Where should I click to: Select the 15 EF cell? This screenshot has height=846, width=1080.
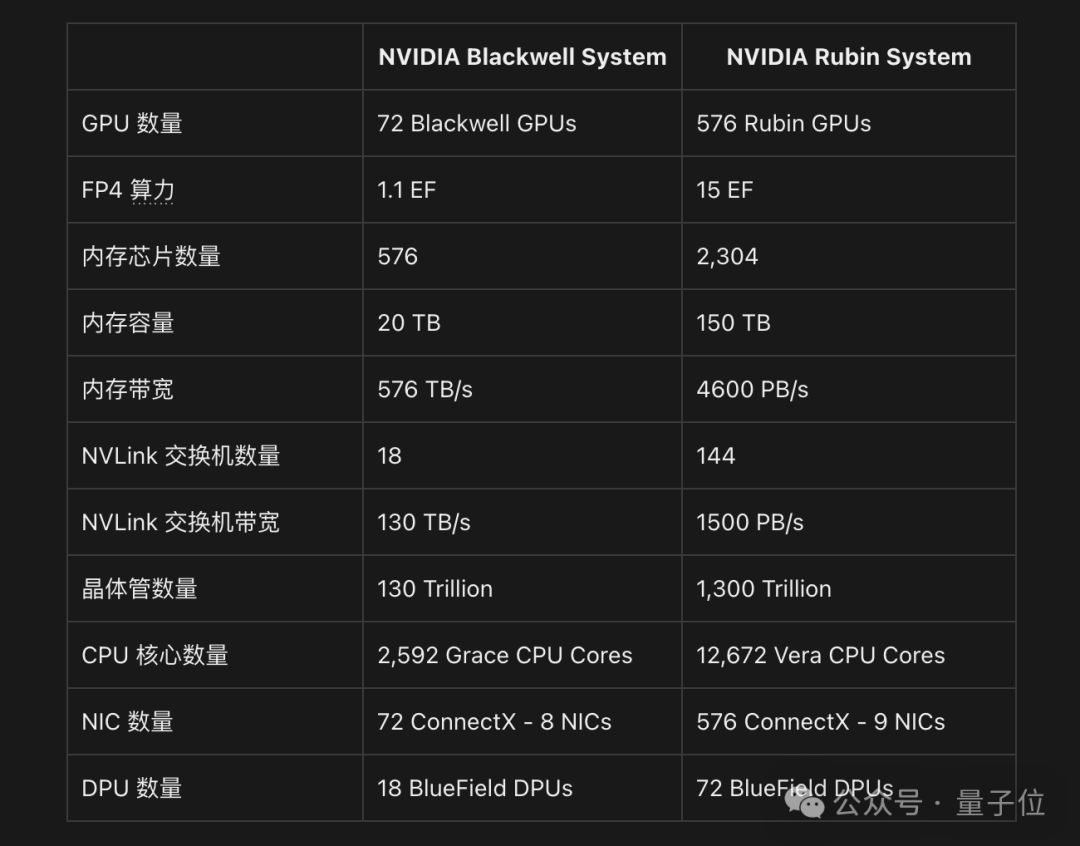point(724,190)
